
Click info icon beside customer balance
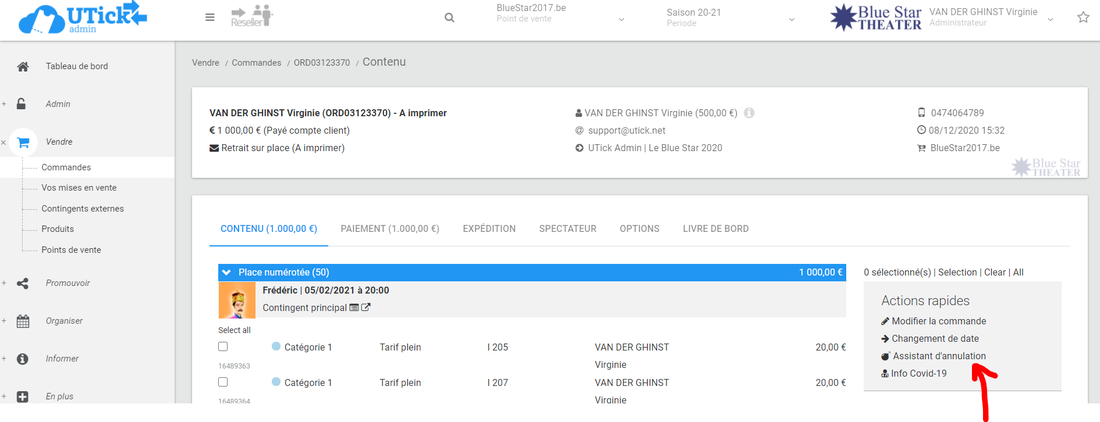[x=749, y=113]
